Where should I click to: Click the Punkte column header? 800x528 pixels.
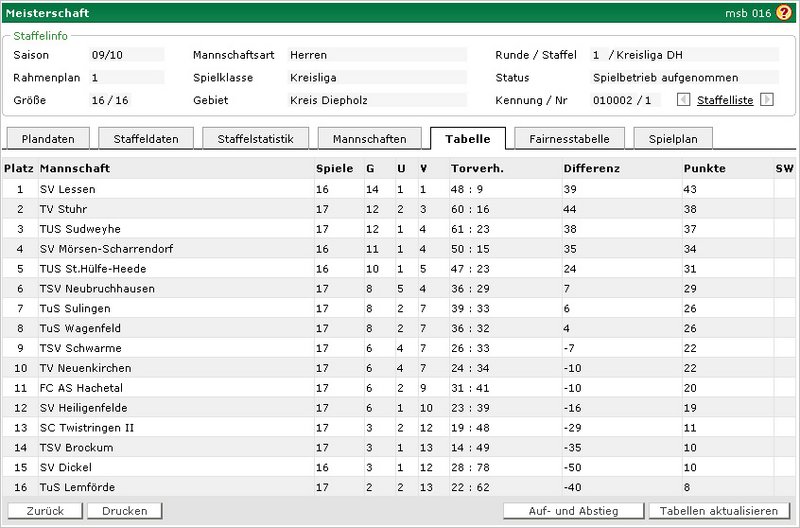click(x=705, y=168)
